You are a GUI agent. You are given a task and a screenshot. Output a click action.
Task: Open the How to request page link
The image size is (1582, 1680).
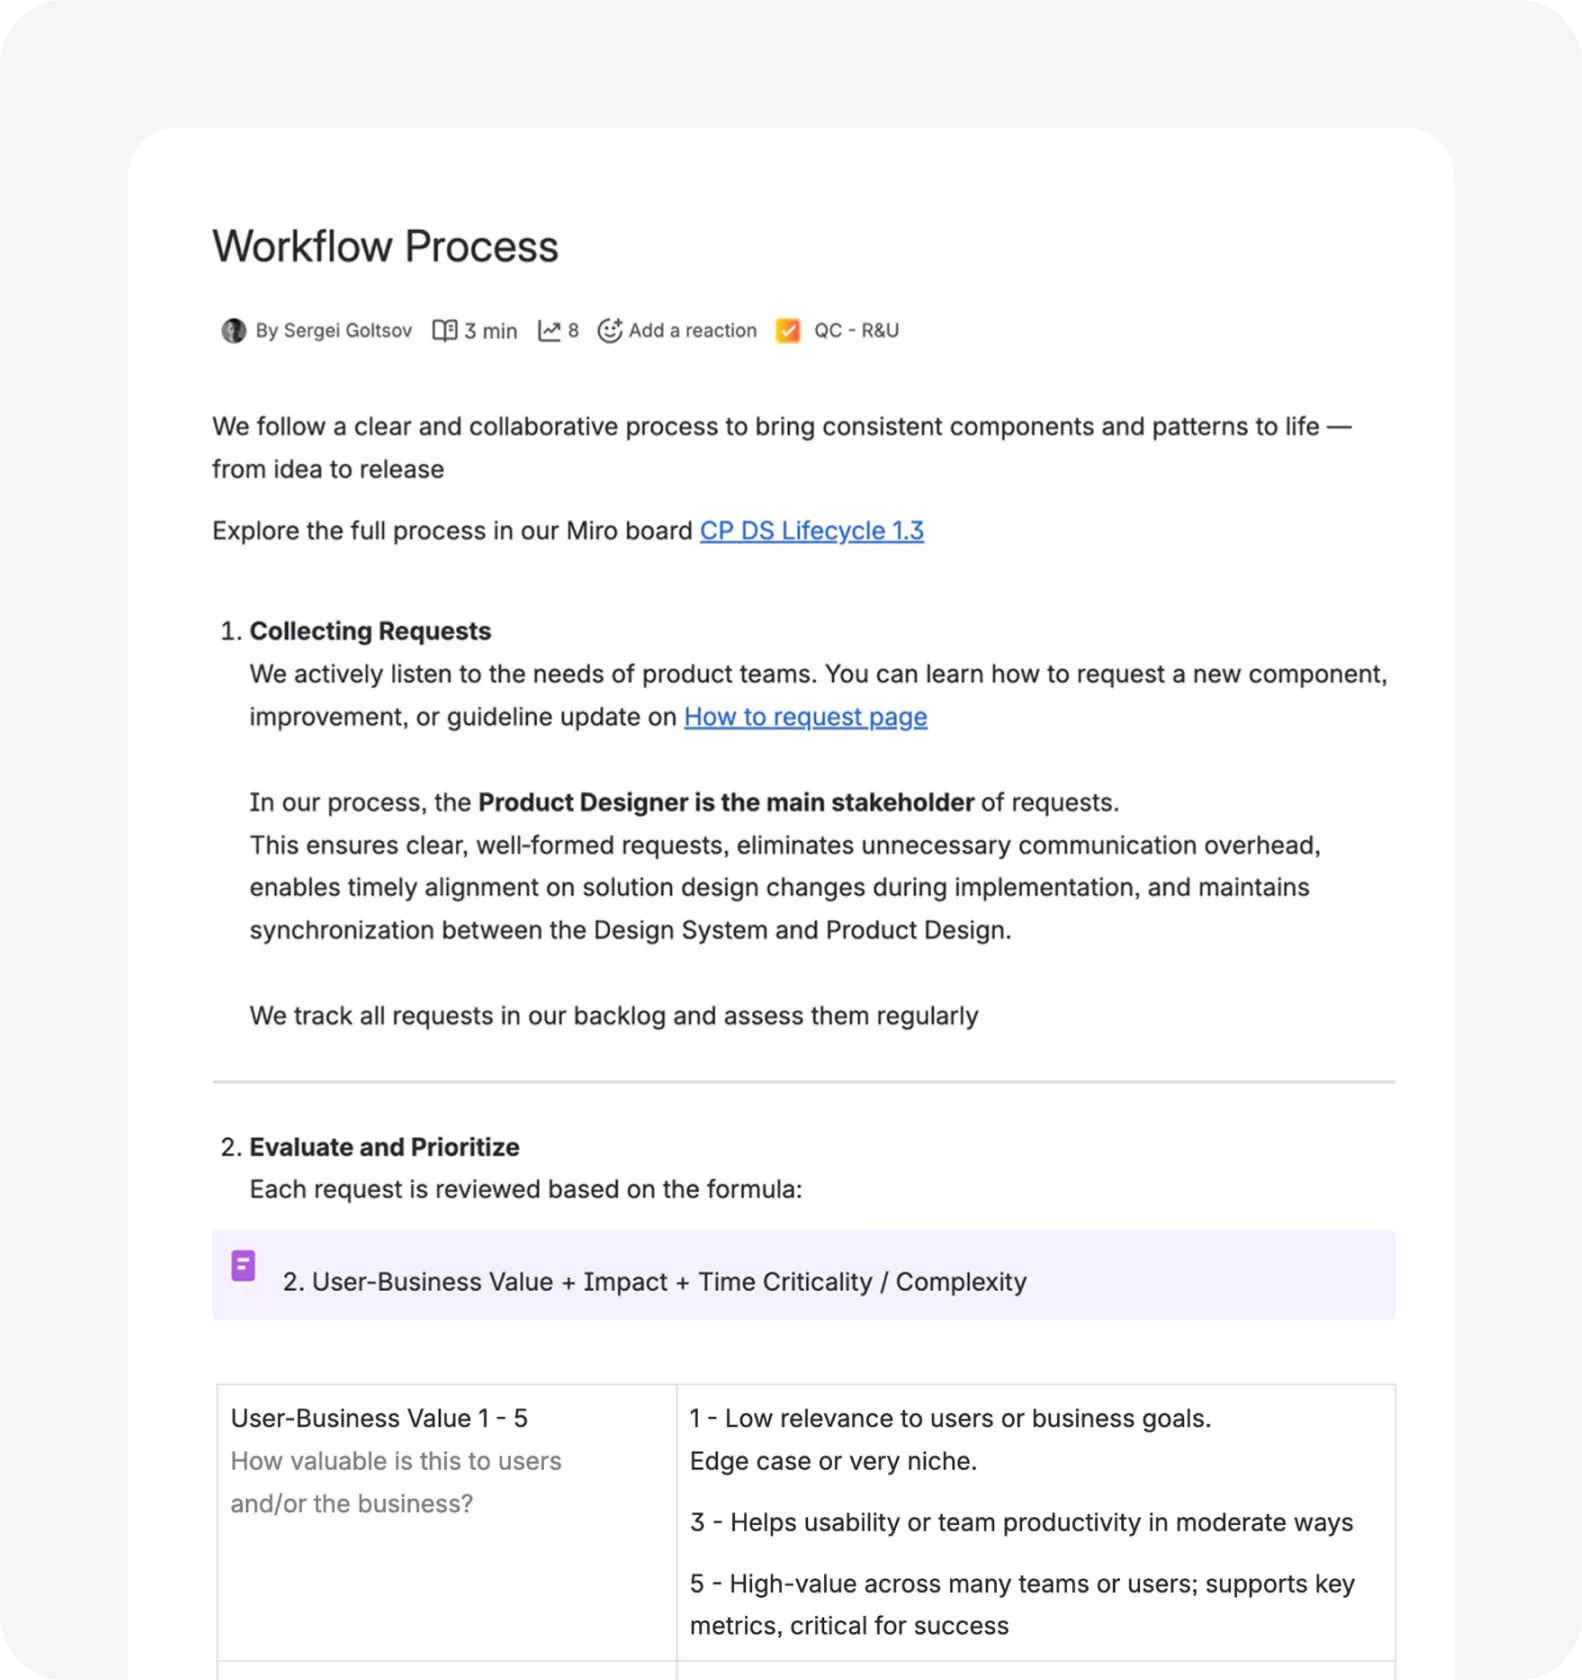tap(806, 717)
